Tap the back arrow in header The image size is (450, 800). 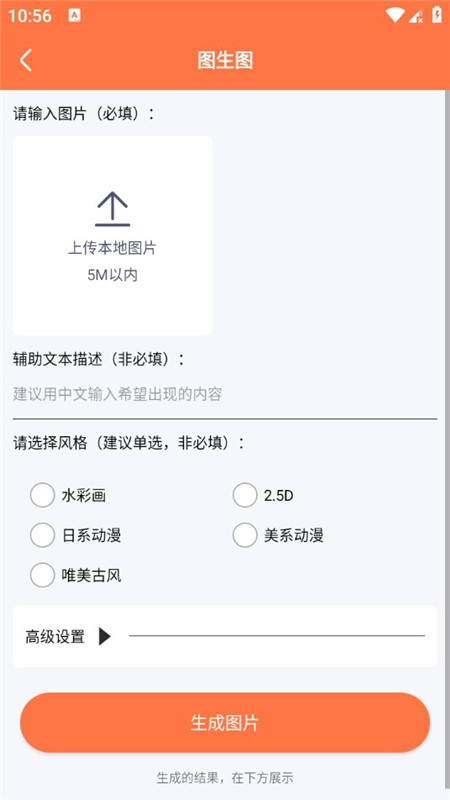click(26, 60)
